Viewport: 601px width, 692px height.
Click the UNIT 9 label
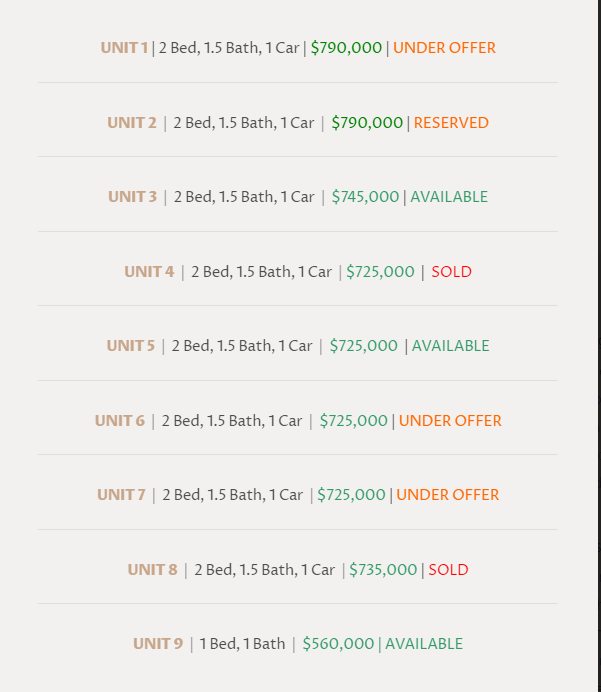158,644
